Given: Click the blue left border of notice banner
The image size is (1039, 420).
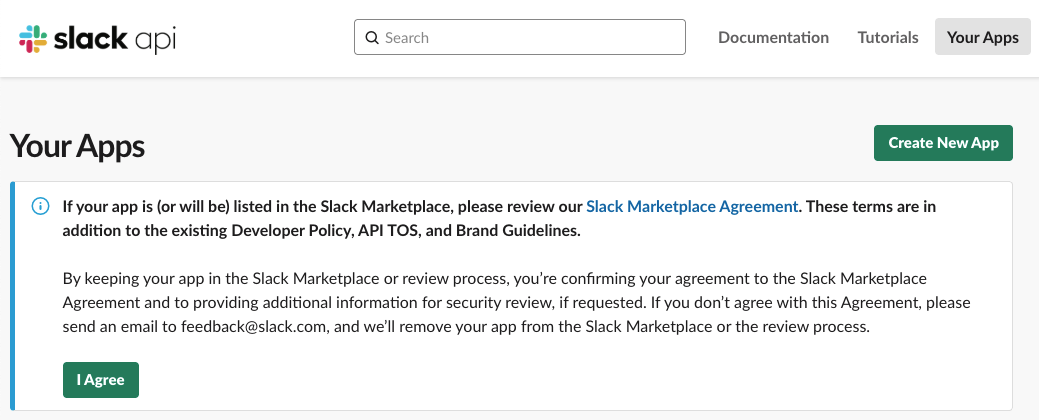Looking at the screenshot, I should pyautogui.click(x=12, y=296).
